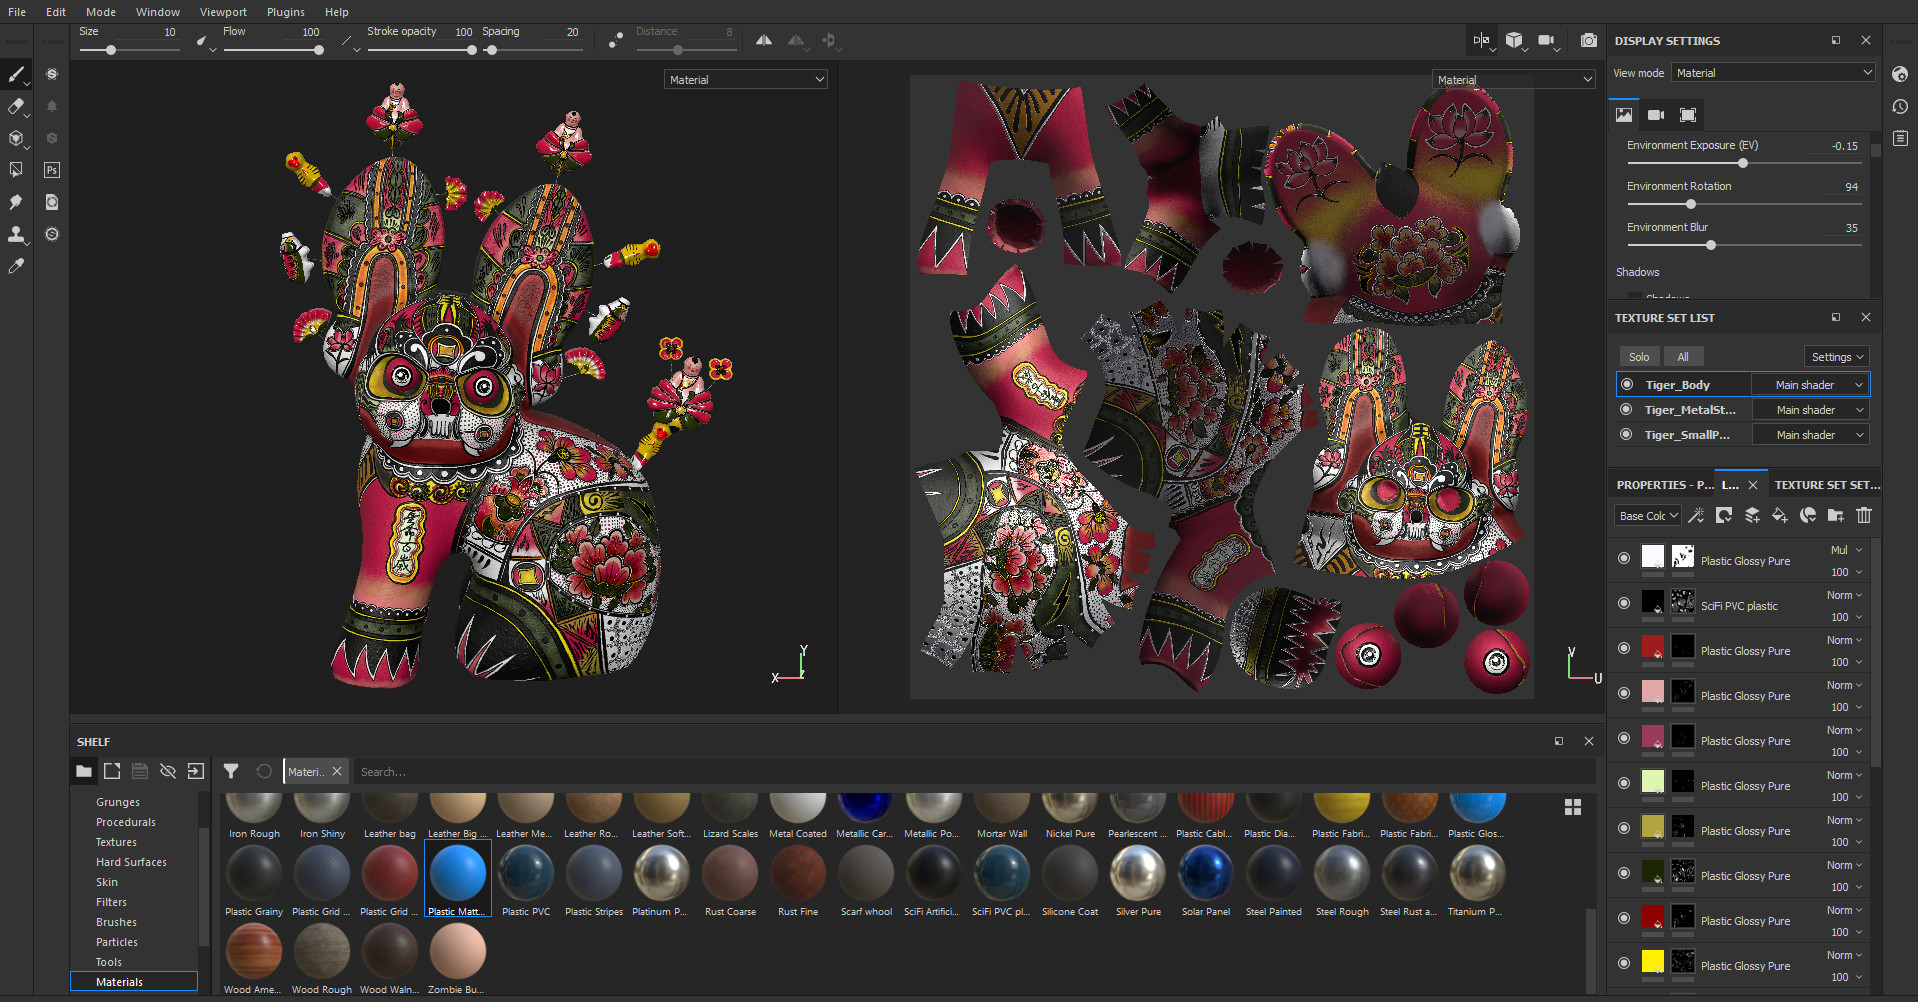Open the Plugins menu
This screenshot has height=1002, width=1918.
(286, 12)
